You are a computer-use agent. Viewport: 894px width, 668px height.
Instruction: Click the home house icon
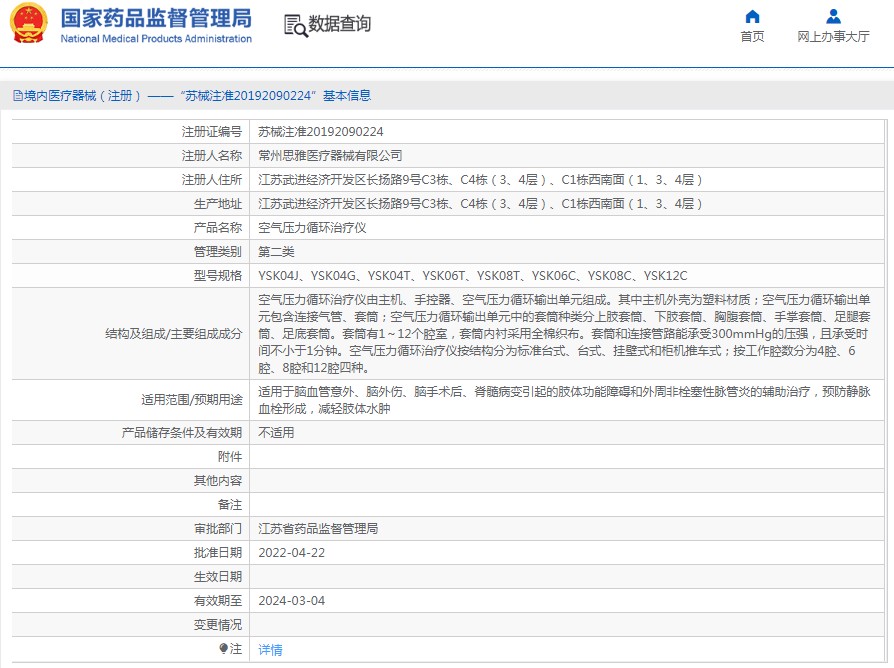pos(752,16)
